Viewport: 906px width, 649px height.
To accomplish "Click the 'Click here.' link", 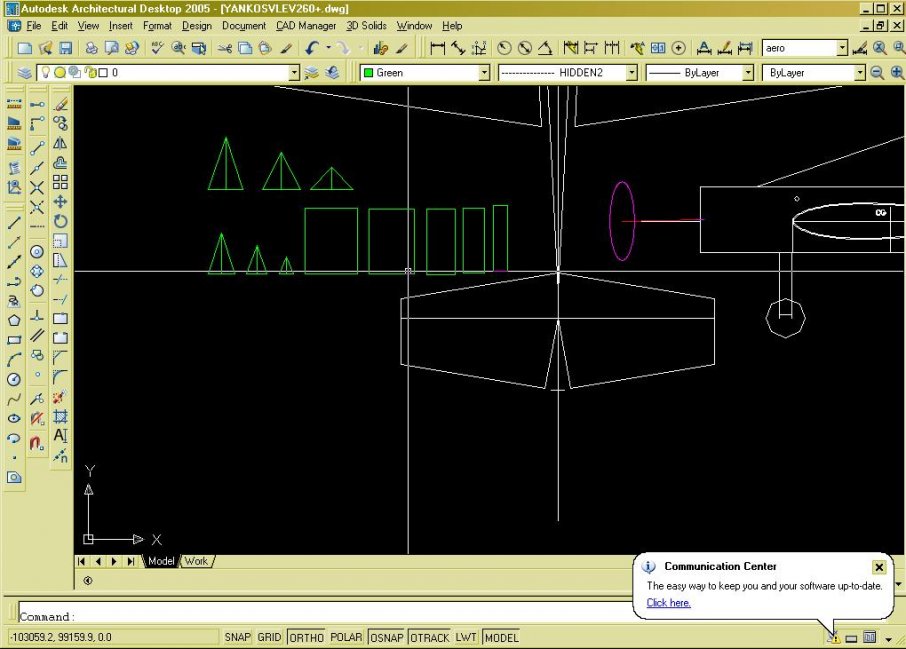I will pos(669,603).
